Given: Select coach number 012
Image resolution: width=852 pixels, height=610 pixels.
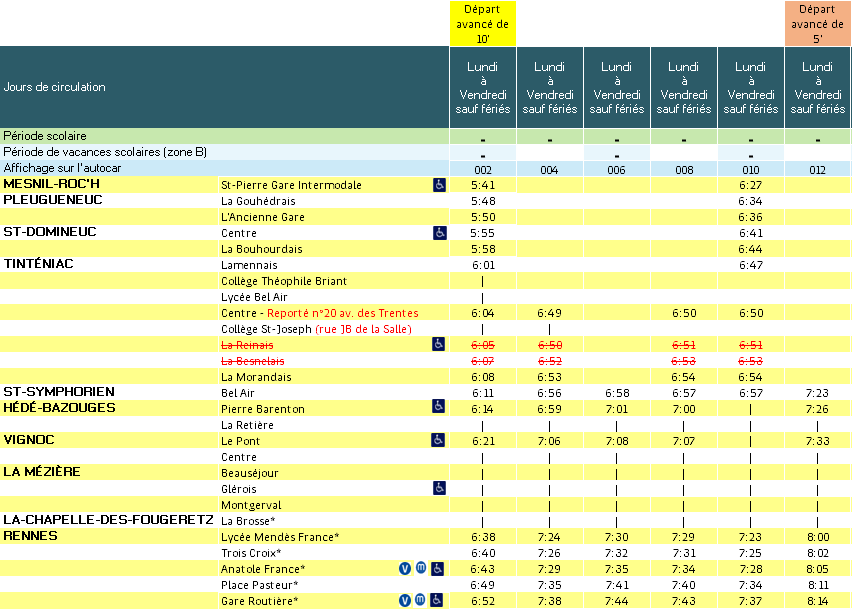Looking at the screenshot, I should point(817,170).
